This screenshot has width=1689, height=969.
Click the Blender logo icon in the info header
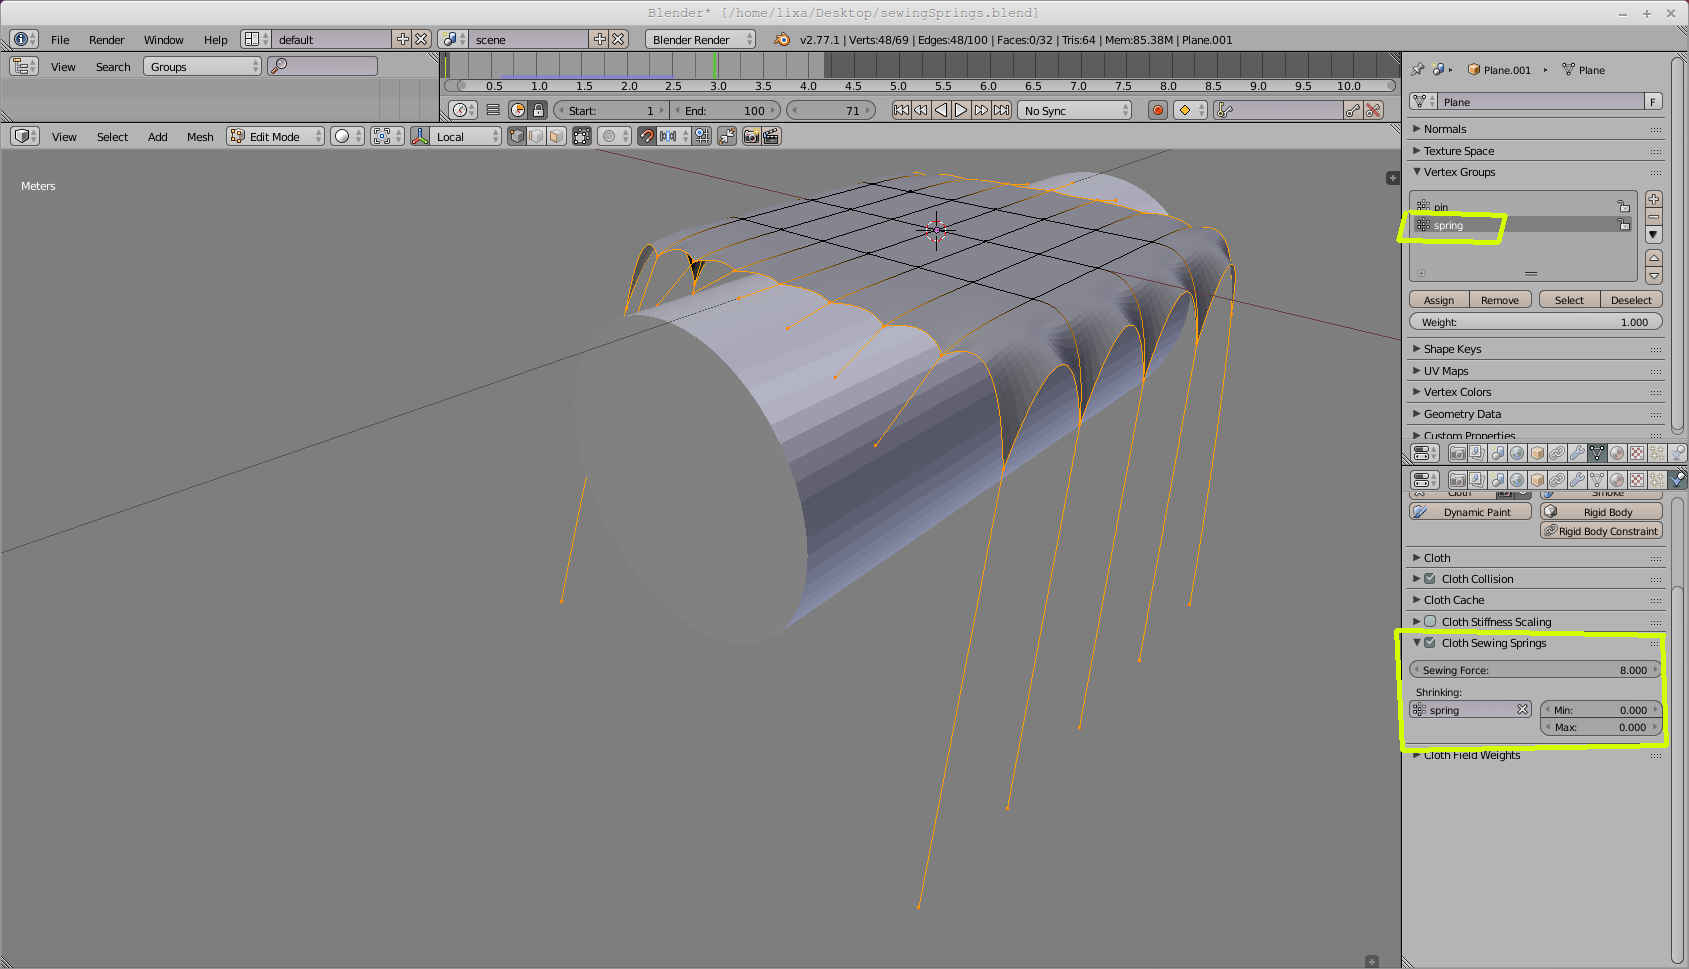(782, 40)
